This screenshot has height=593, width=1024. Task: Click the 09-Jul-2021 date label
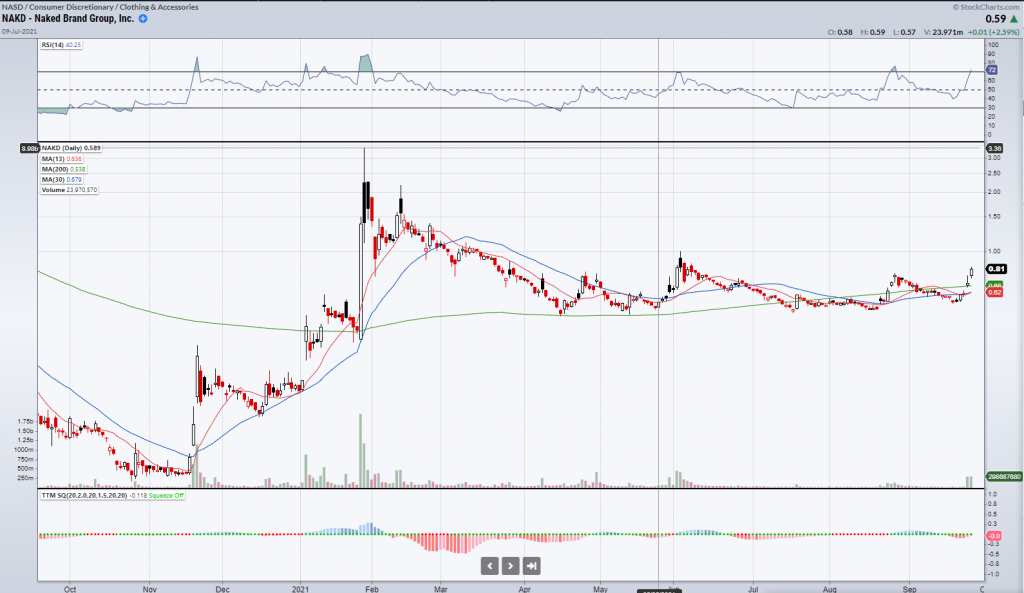19,31
